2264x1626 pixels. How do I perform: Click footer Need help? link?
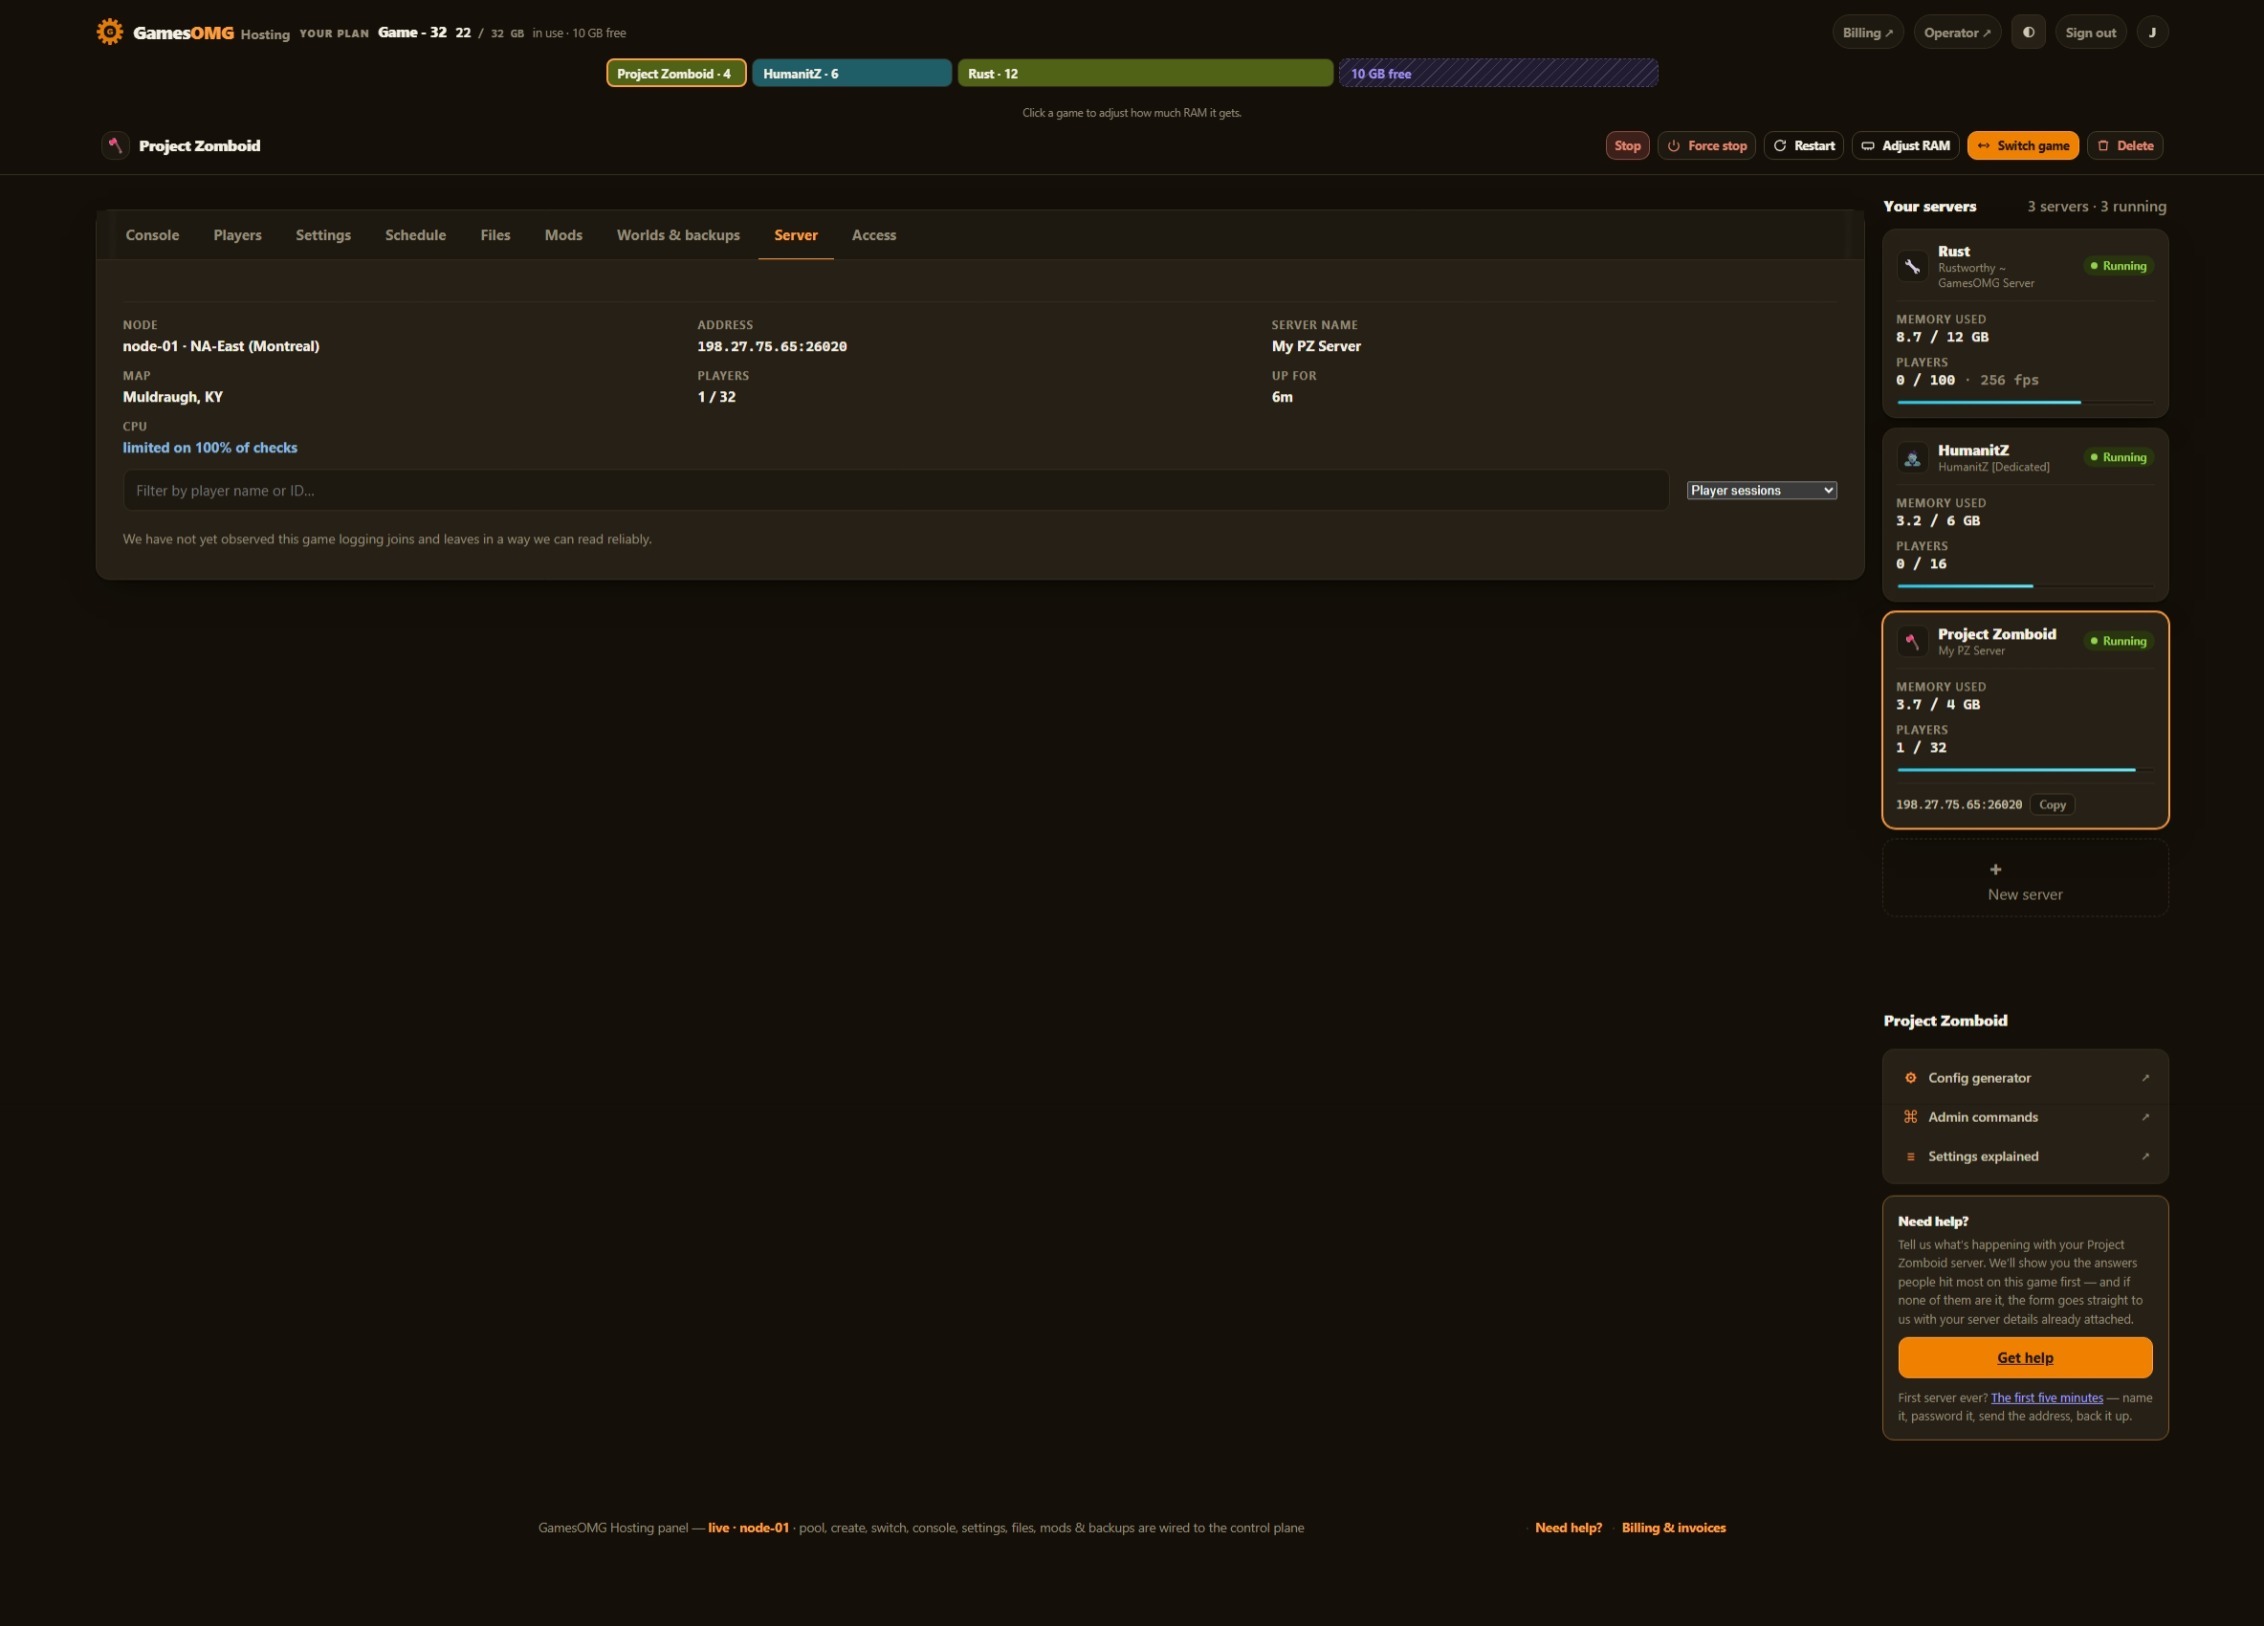point(1568,1528)
